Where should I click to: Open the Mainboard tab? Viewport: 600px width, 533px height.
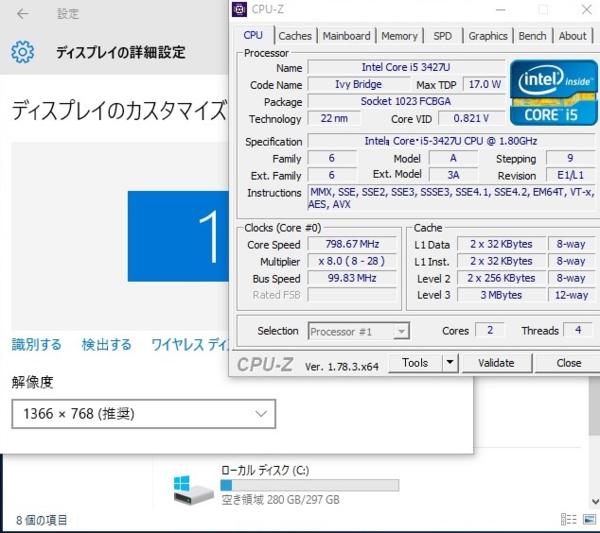pyautogui.click(x=346, y=36)
